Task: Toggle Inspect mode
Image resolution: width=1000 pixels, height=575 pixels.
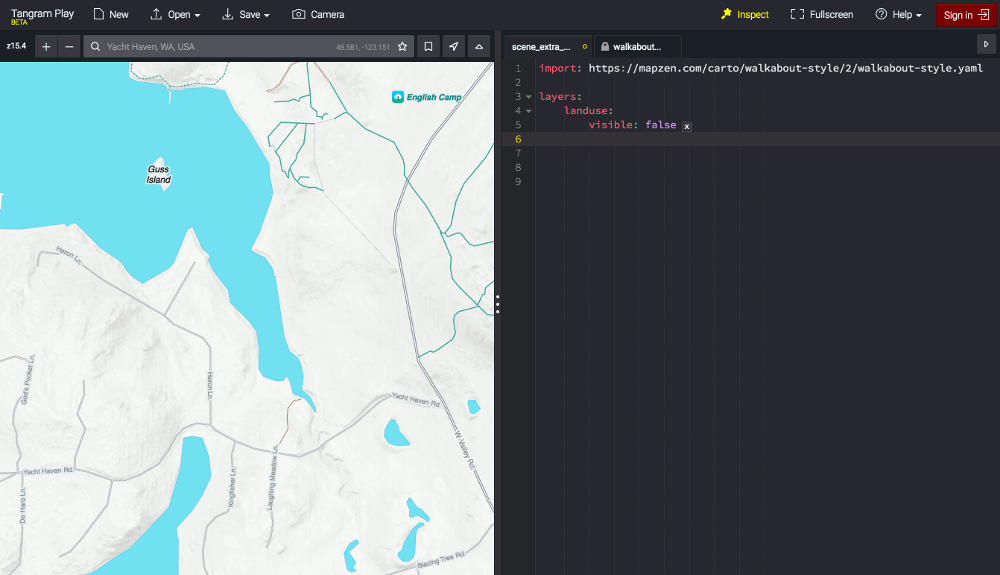Action: click(x=745, y=14)
